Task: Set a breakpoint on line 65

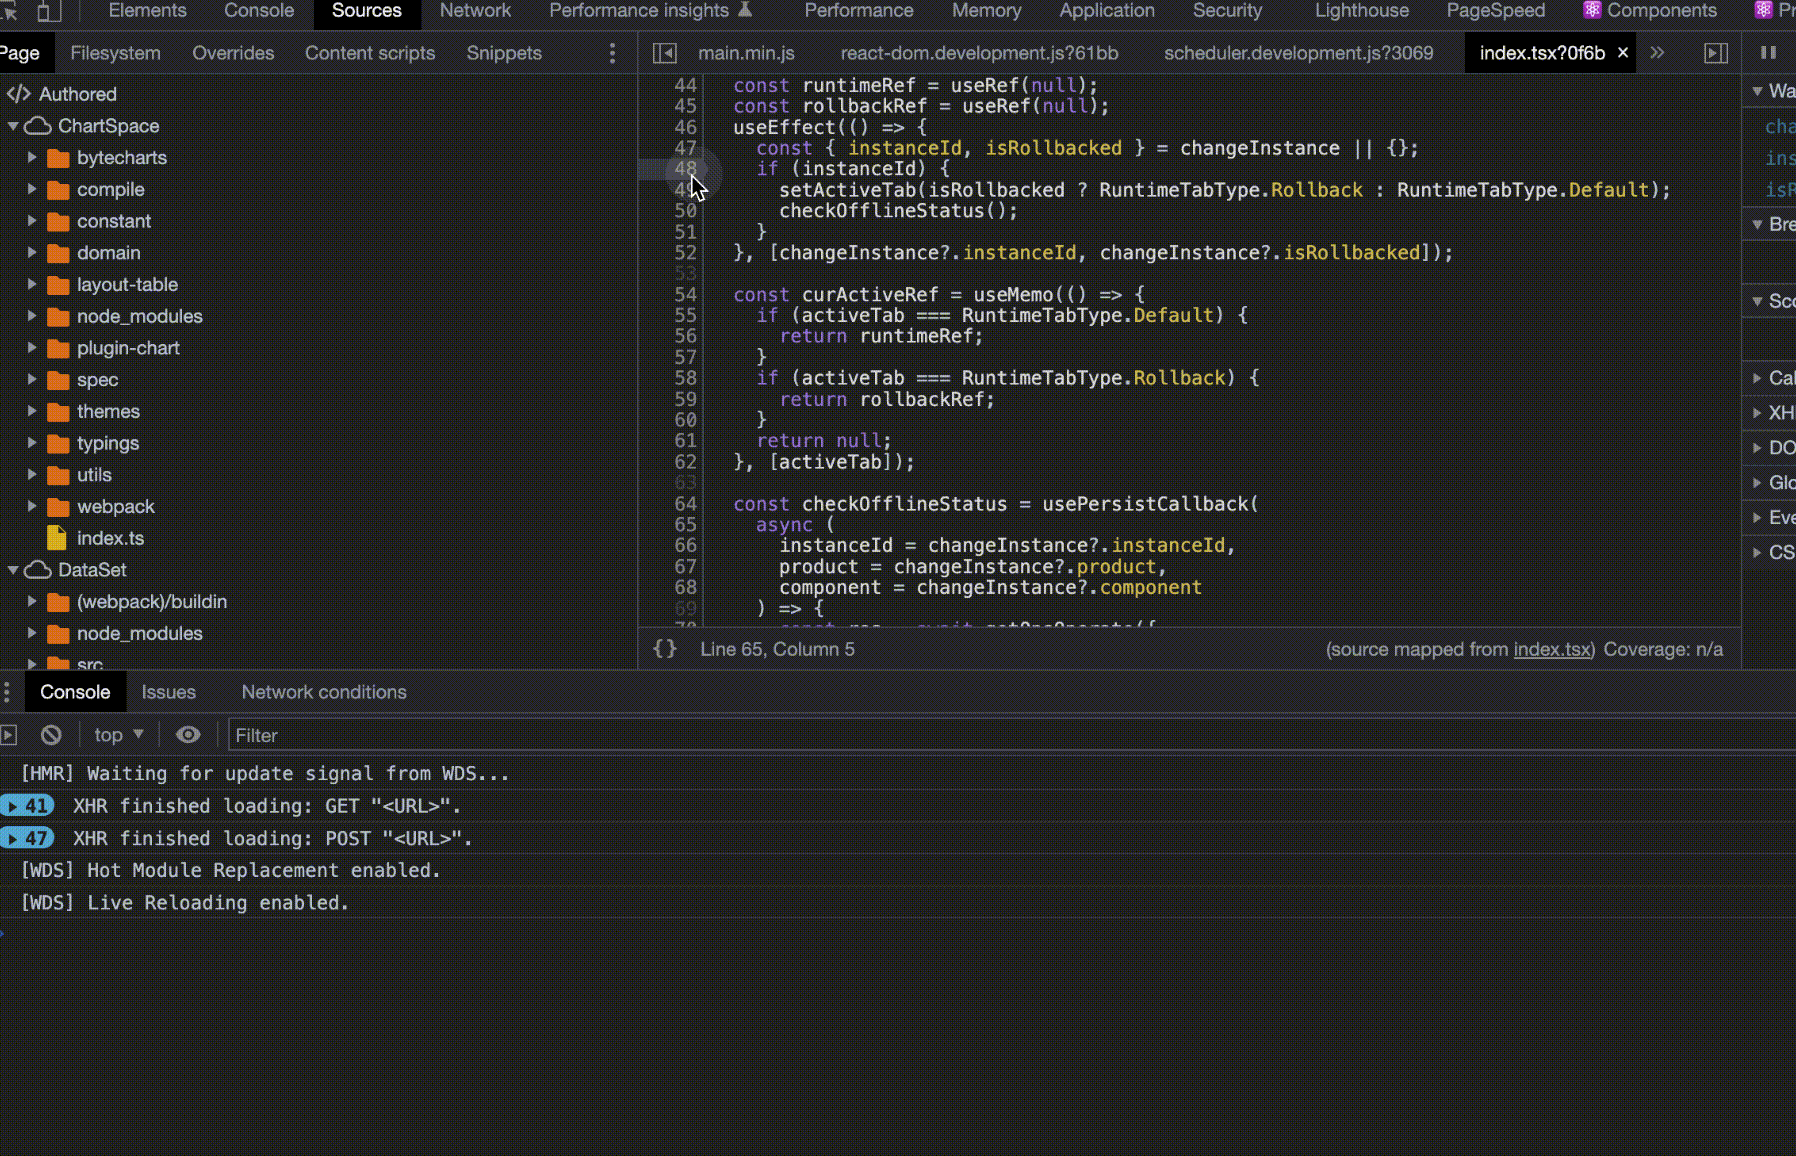Action: [685, 525]
